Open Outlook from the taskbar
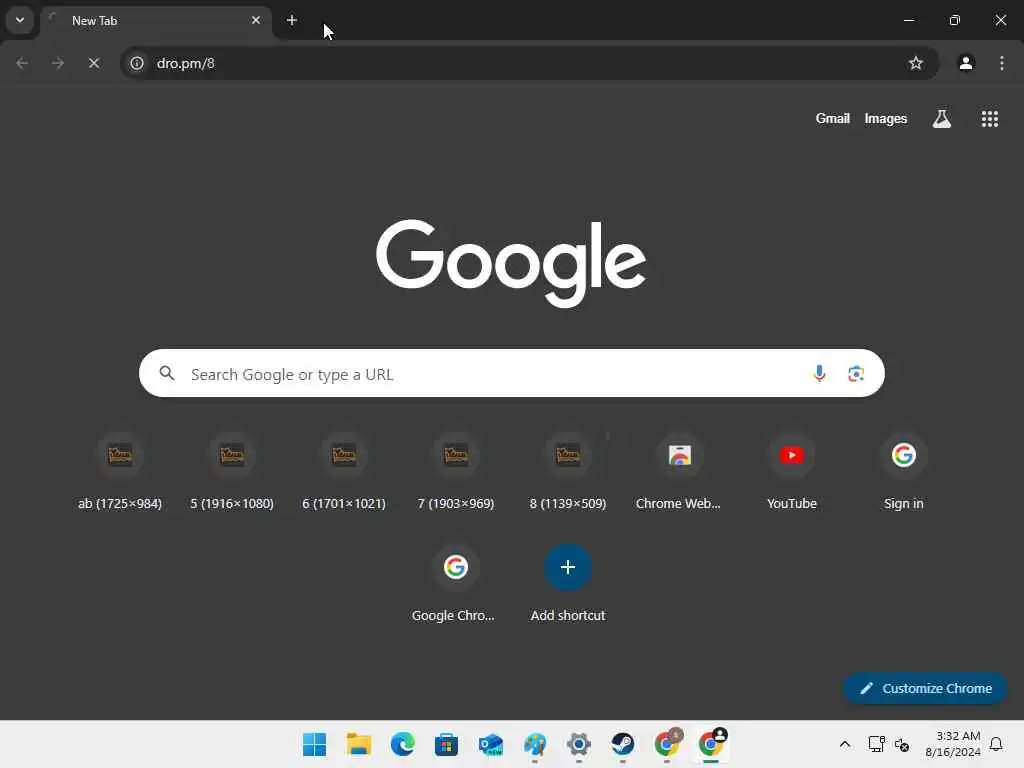Screen dimensions: 1024x768 490,744
